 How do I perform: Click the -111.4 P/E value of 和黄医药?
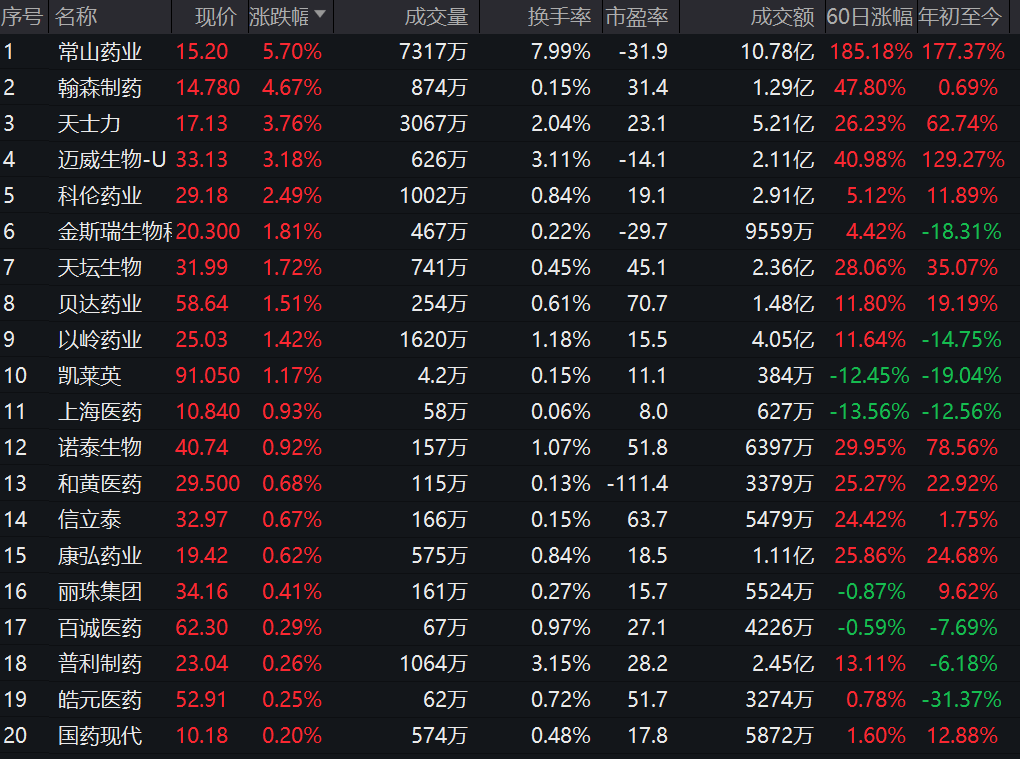(x=637, y=484)
